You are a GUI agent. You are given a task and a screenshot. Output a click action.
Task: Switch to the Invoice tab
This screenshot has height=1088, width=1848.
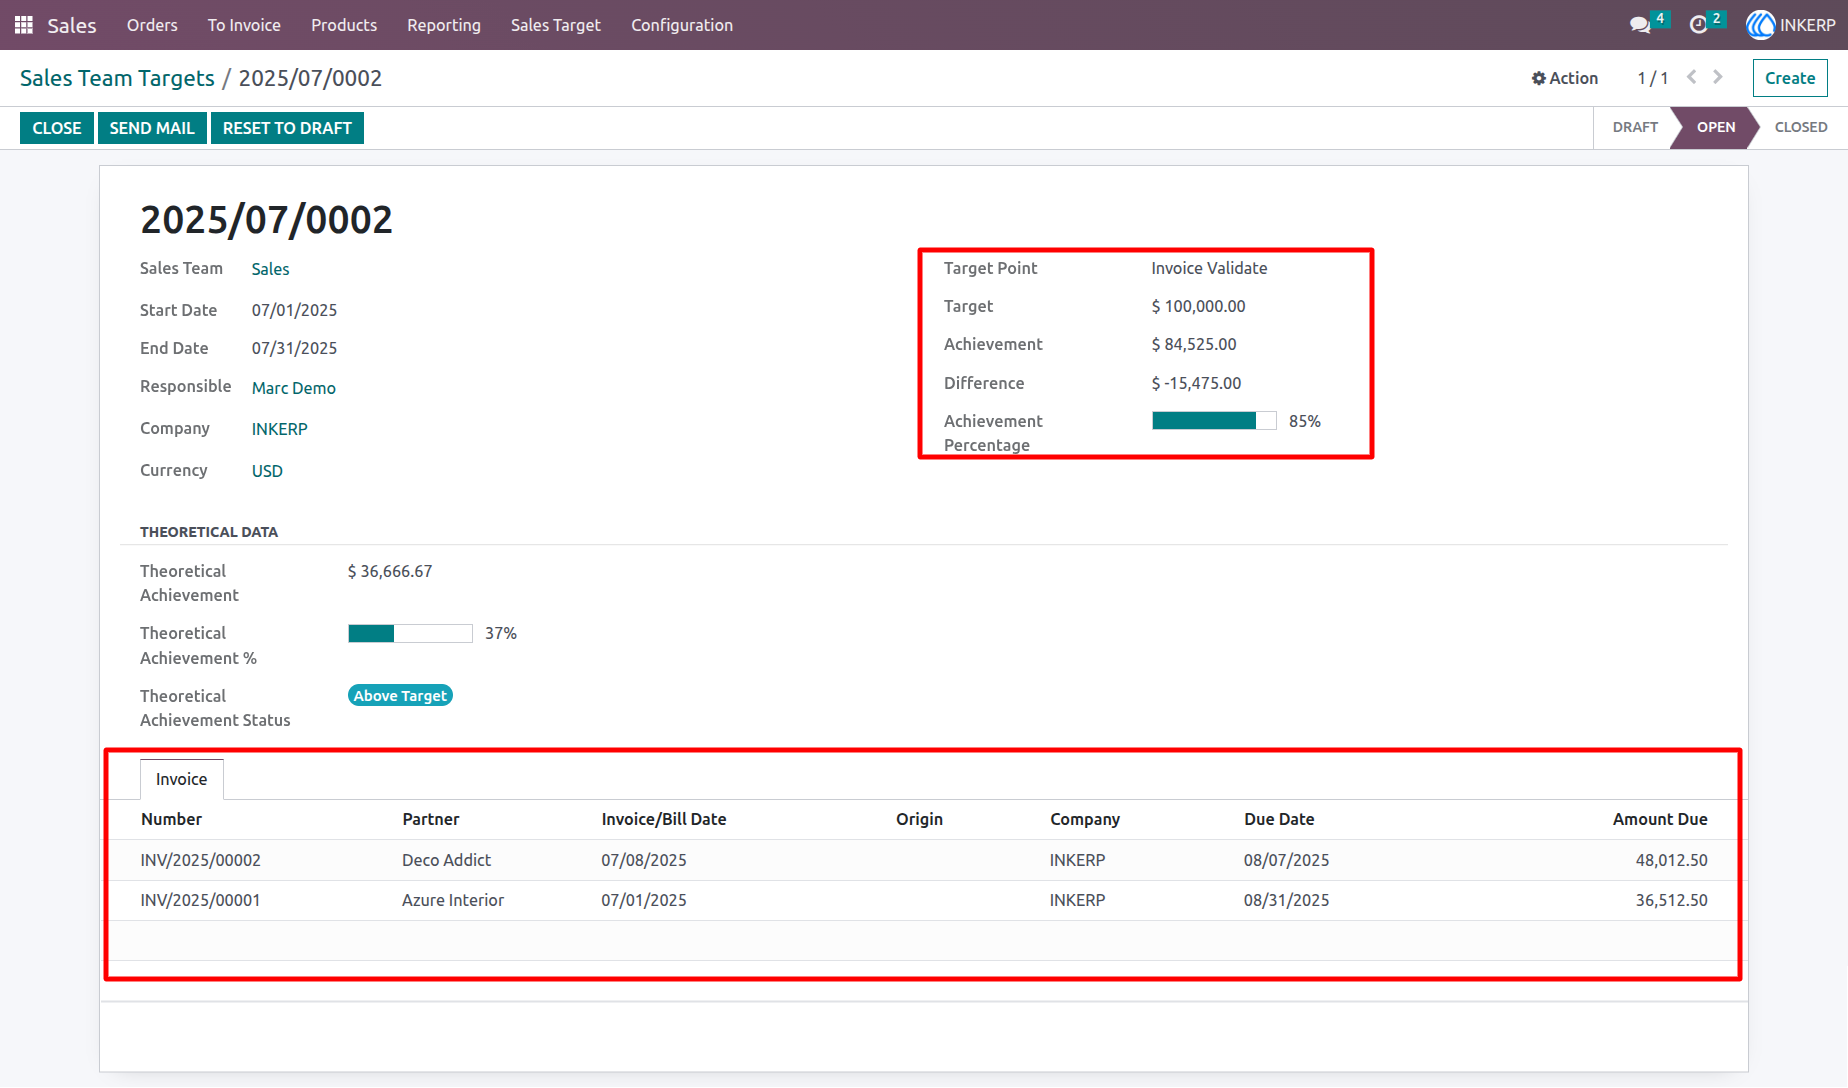click(x=181, y=779)
